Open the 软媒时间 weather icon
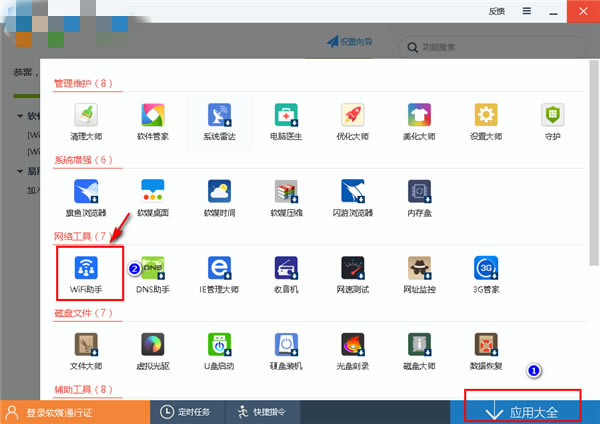 (219, 198)
